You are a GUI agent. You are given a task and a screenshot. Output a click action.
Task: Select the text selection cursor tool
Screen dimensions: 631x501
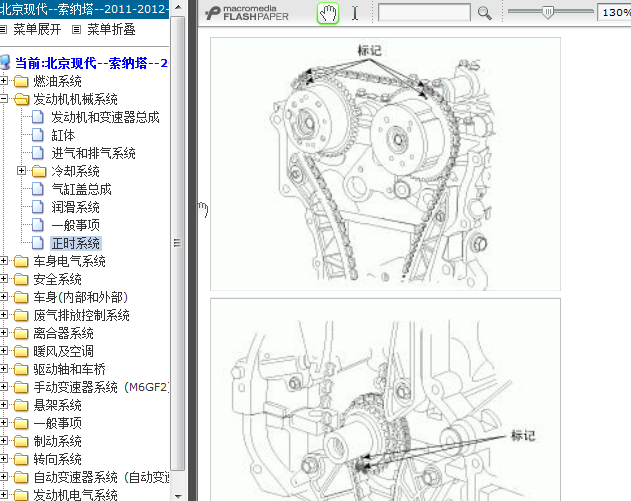355,13
